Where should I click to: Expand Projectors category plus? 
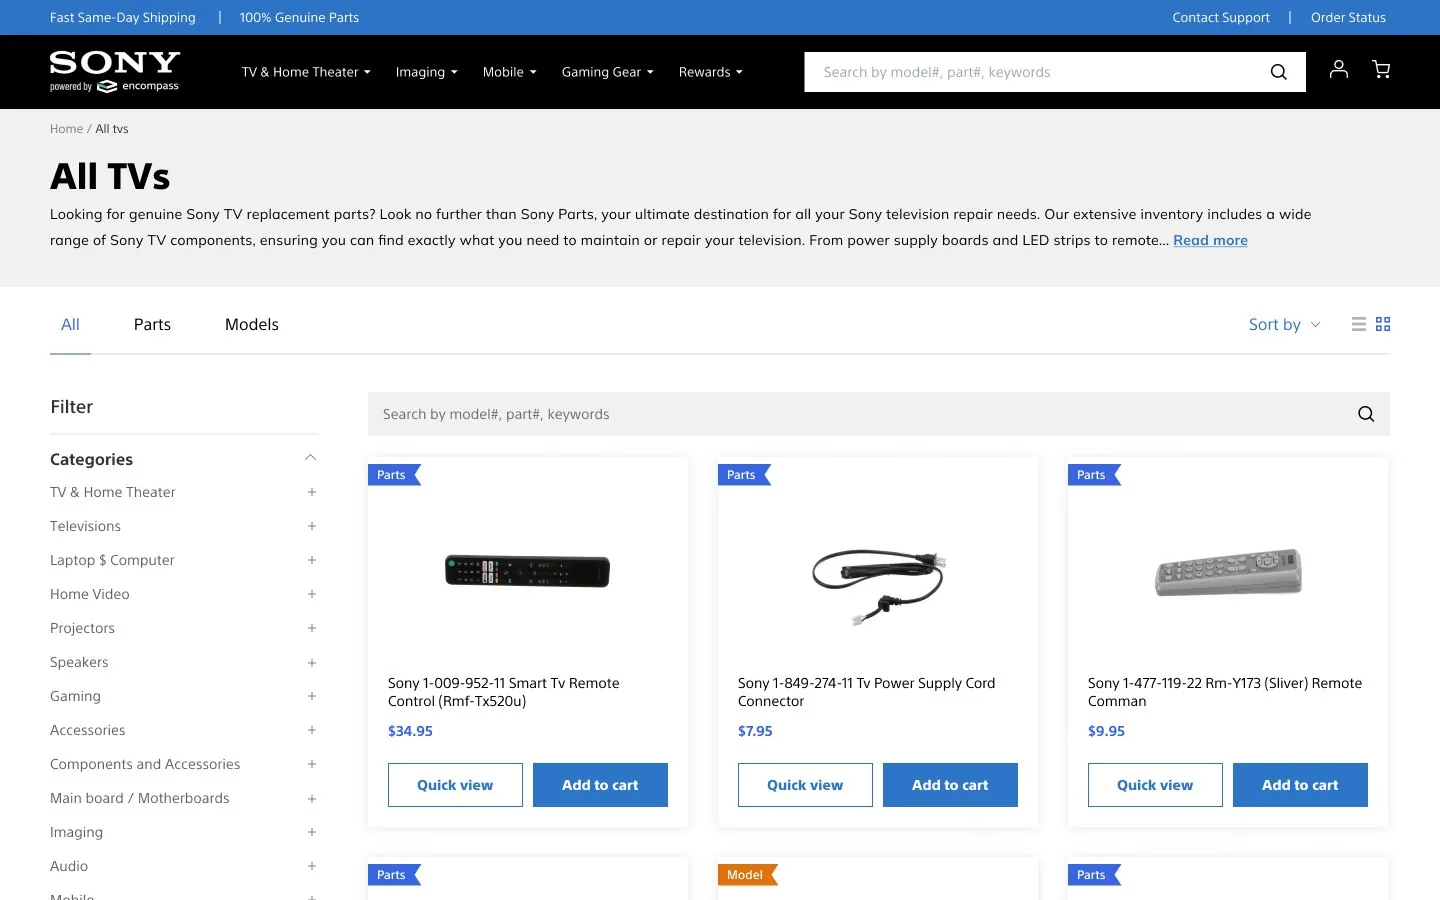(x=312, y=628)
